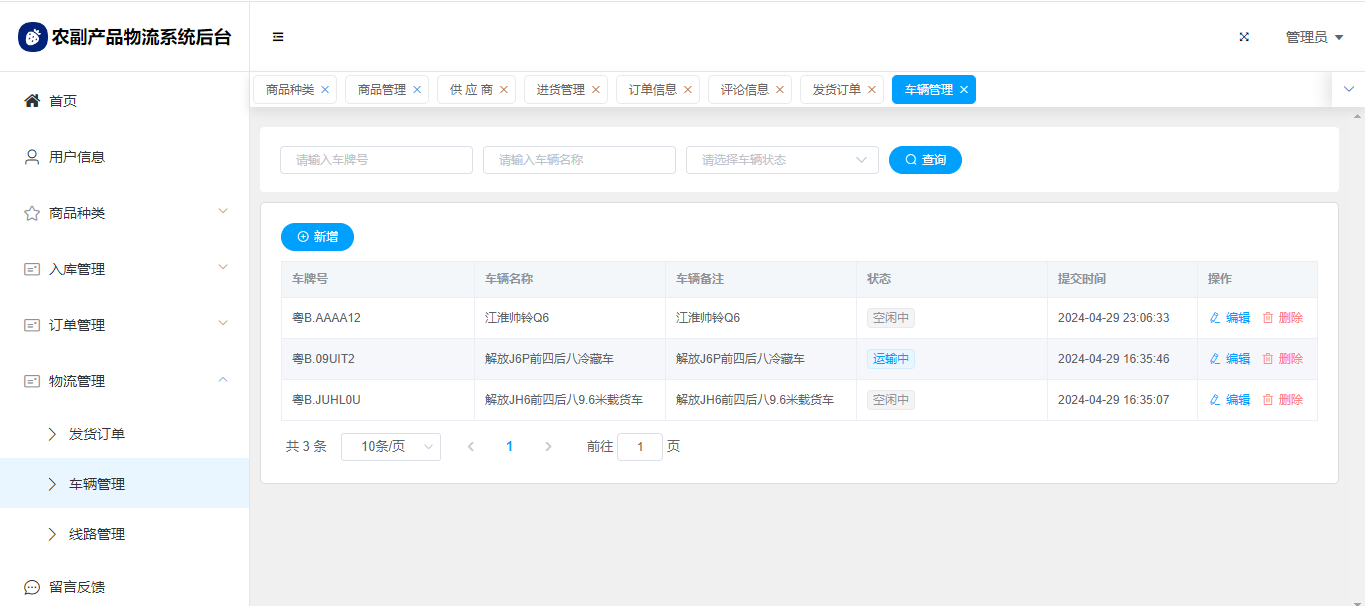Delete vehicle 粤B.09UIT2
The image size is (1365, 606).
click(x=1282, y=359)
